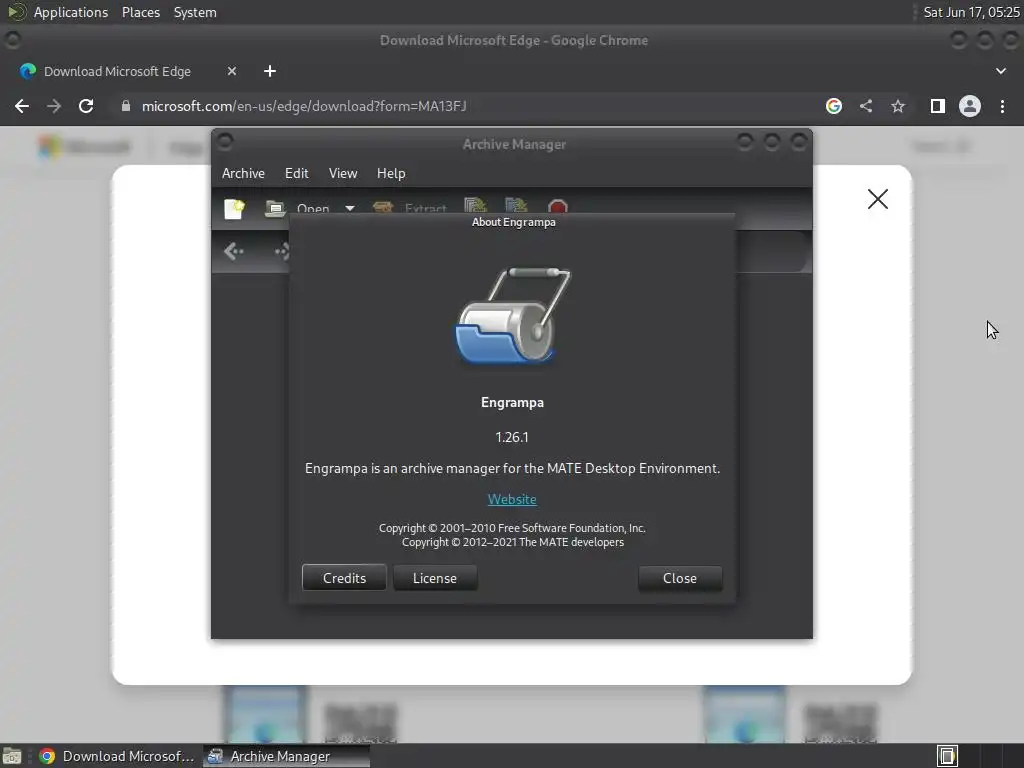Viewport: 1024px width, 768px height.
Task: Click the show desktop icon in bottom panel
Action: pos(12,756)
